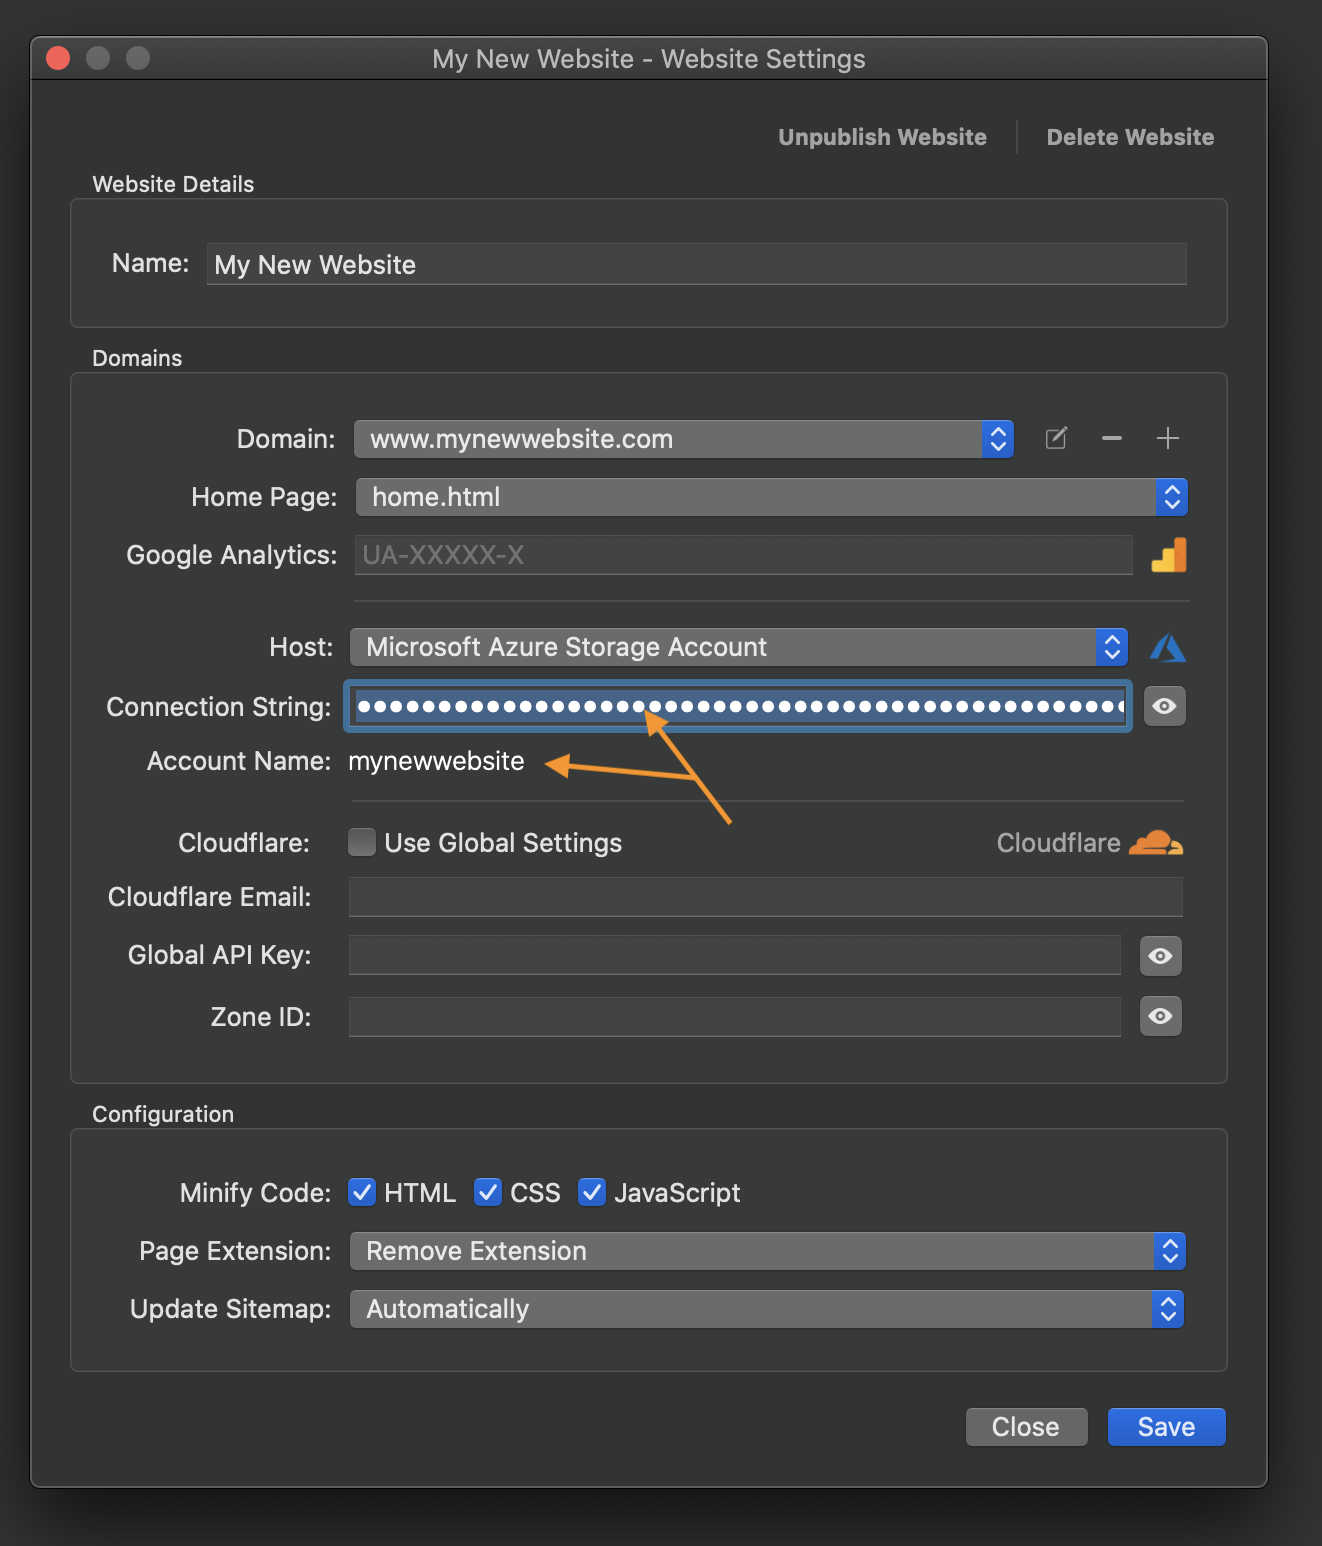Click the website Name field
Image resolution: width=1322 pixels, height=1546 pixels.
tap(696, 264)
